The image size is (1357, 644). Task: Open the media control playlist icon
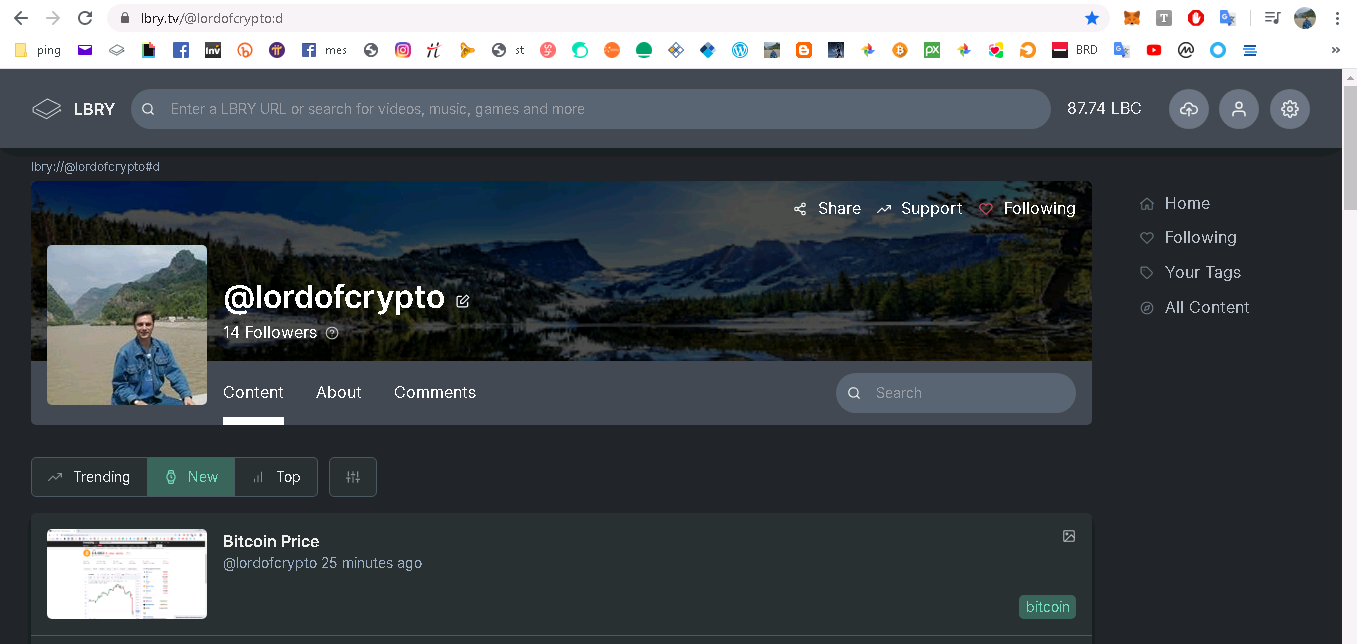1271,18
